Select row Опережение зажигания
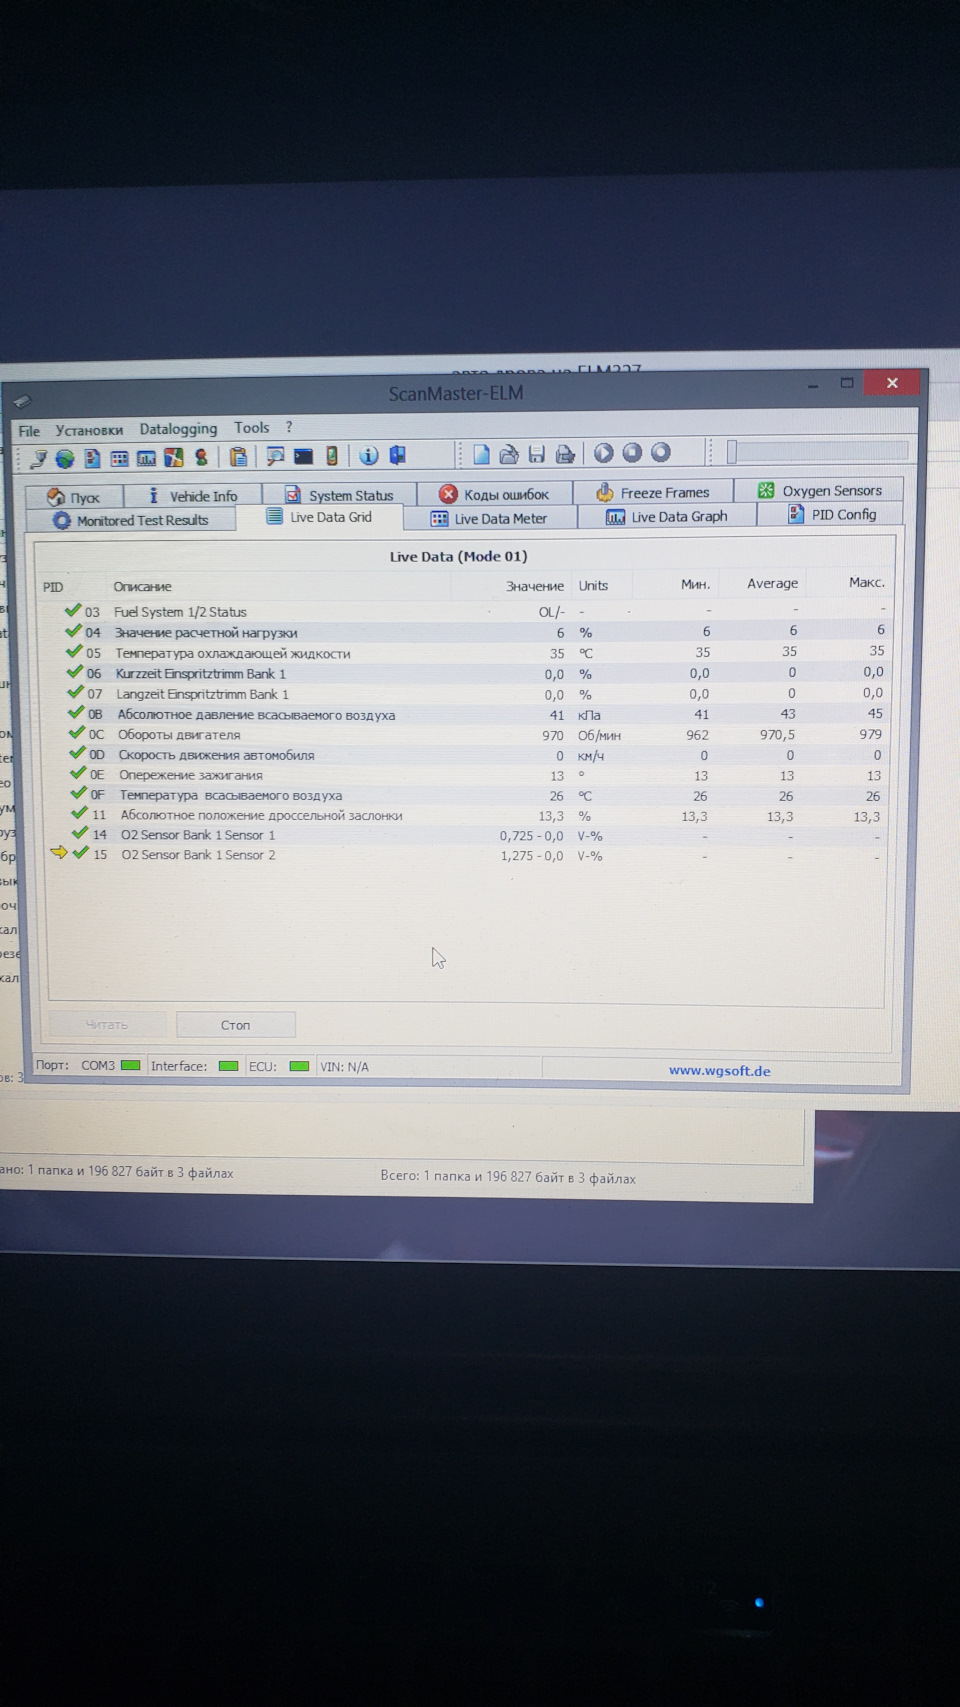 pos(465,775)
